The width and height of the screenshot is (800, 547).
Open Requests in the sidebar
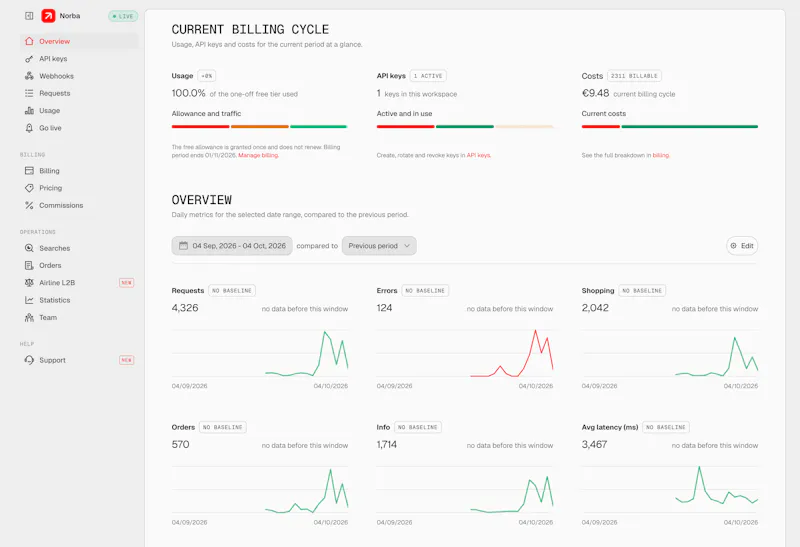pos(79,93)
